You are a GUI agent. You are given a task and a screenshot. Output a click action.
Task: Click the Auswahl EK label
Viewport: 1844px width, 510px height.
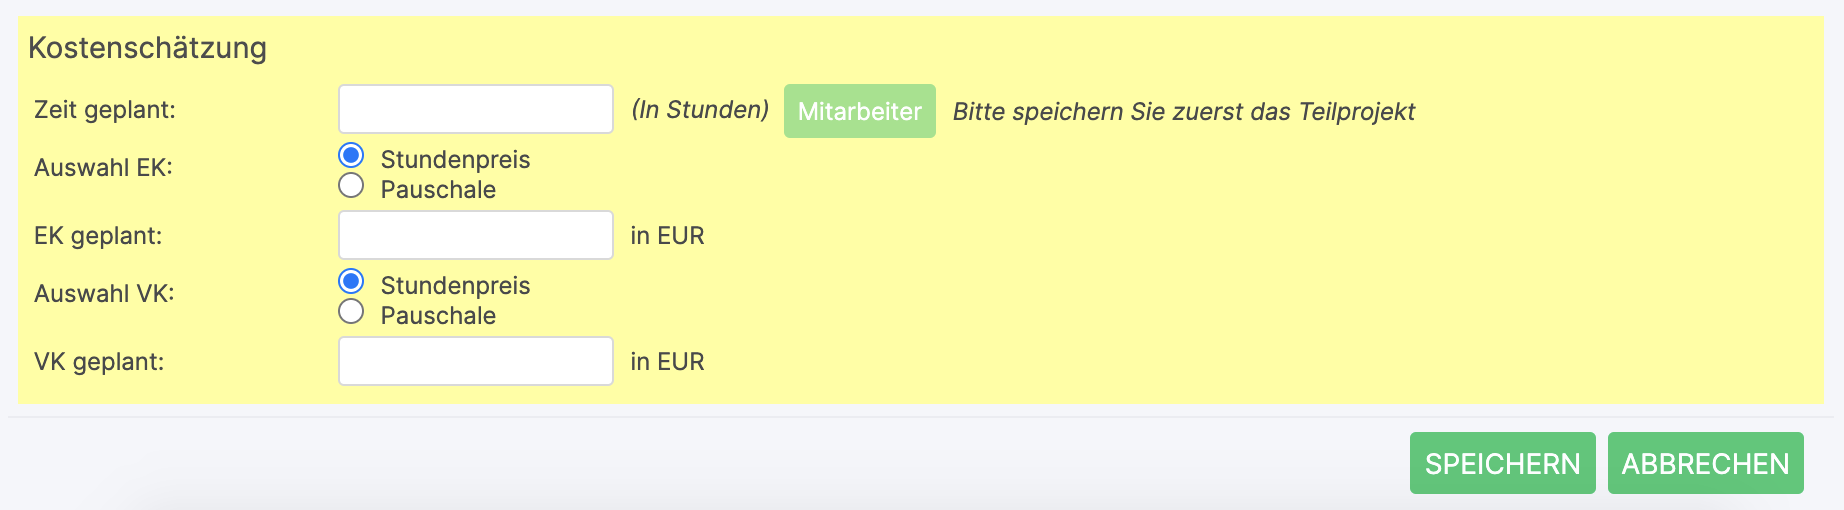pyautogui.click(x=103, y=168)
